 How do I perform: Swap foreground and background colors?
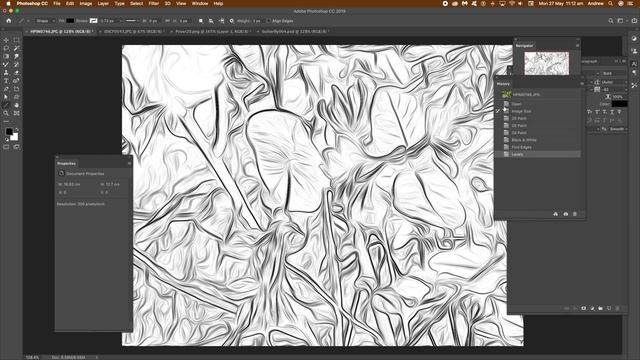point(17,129)
